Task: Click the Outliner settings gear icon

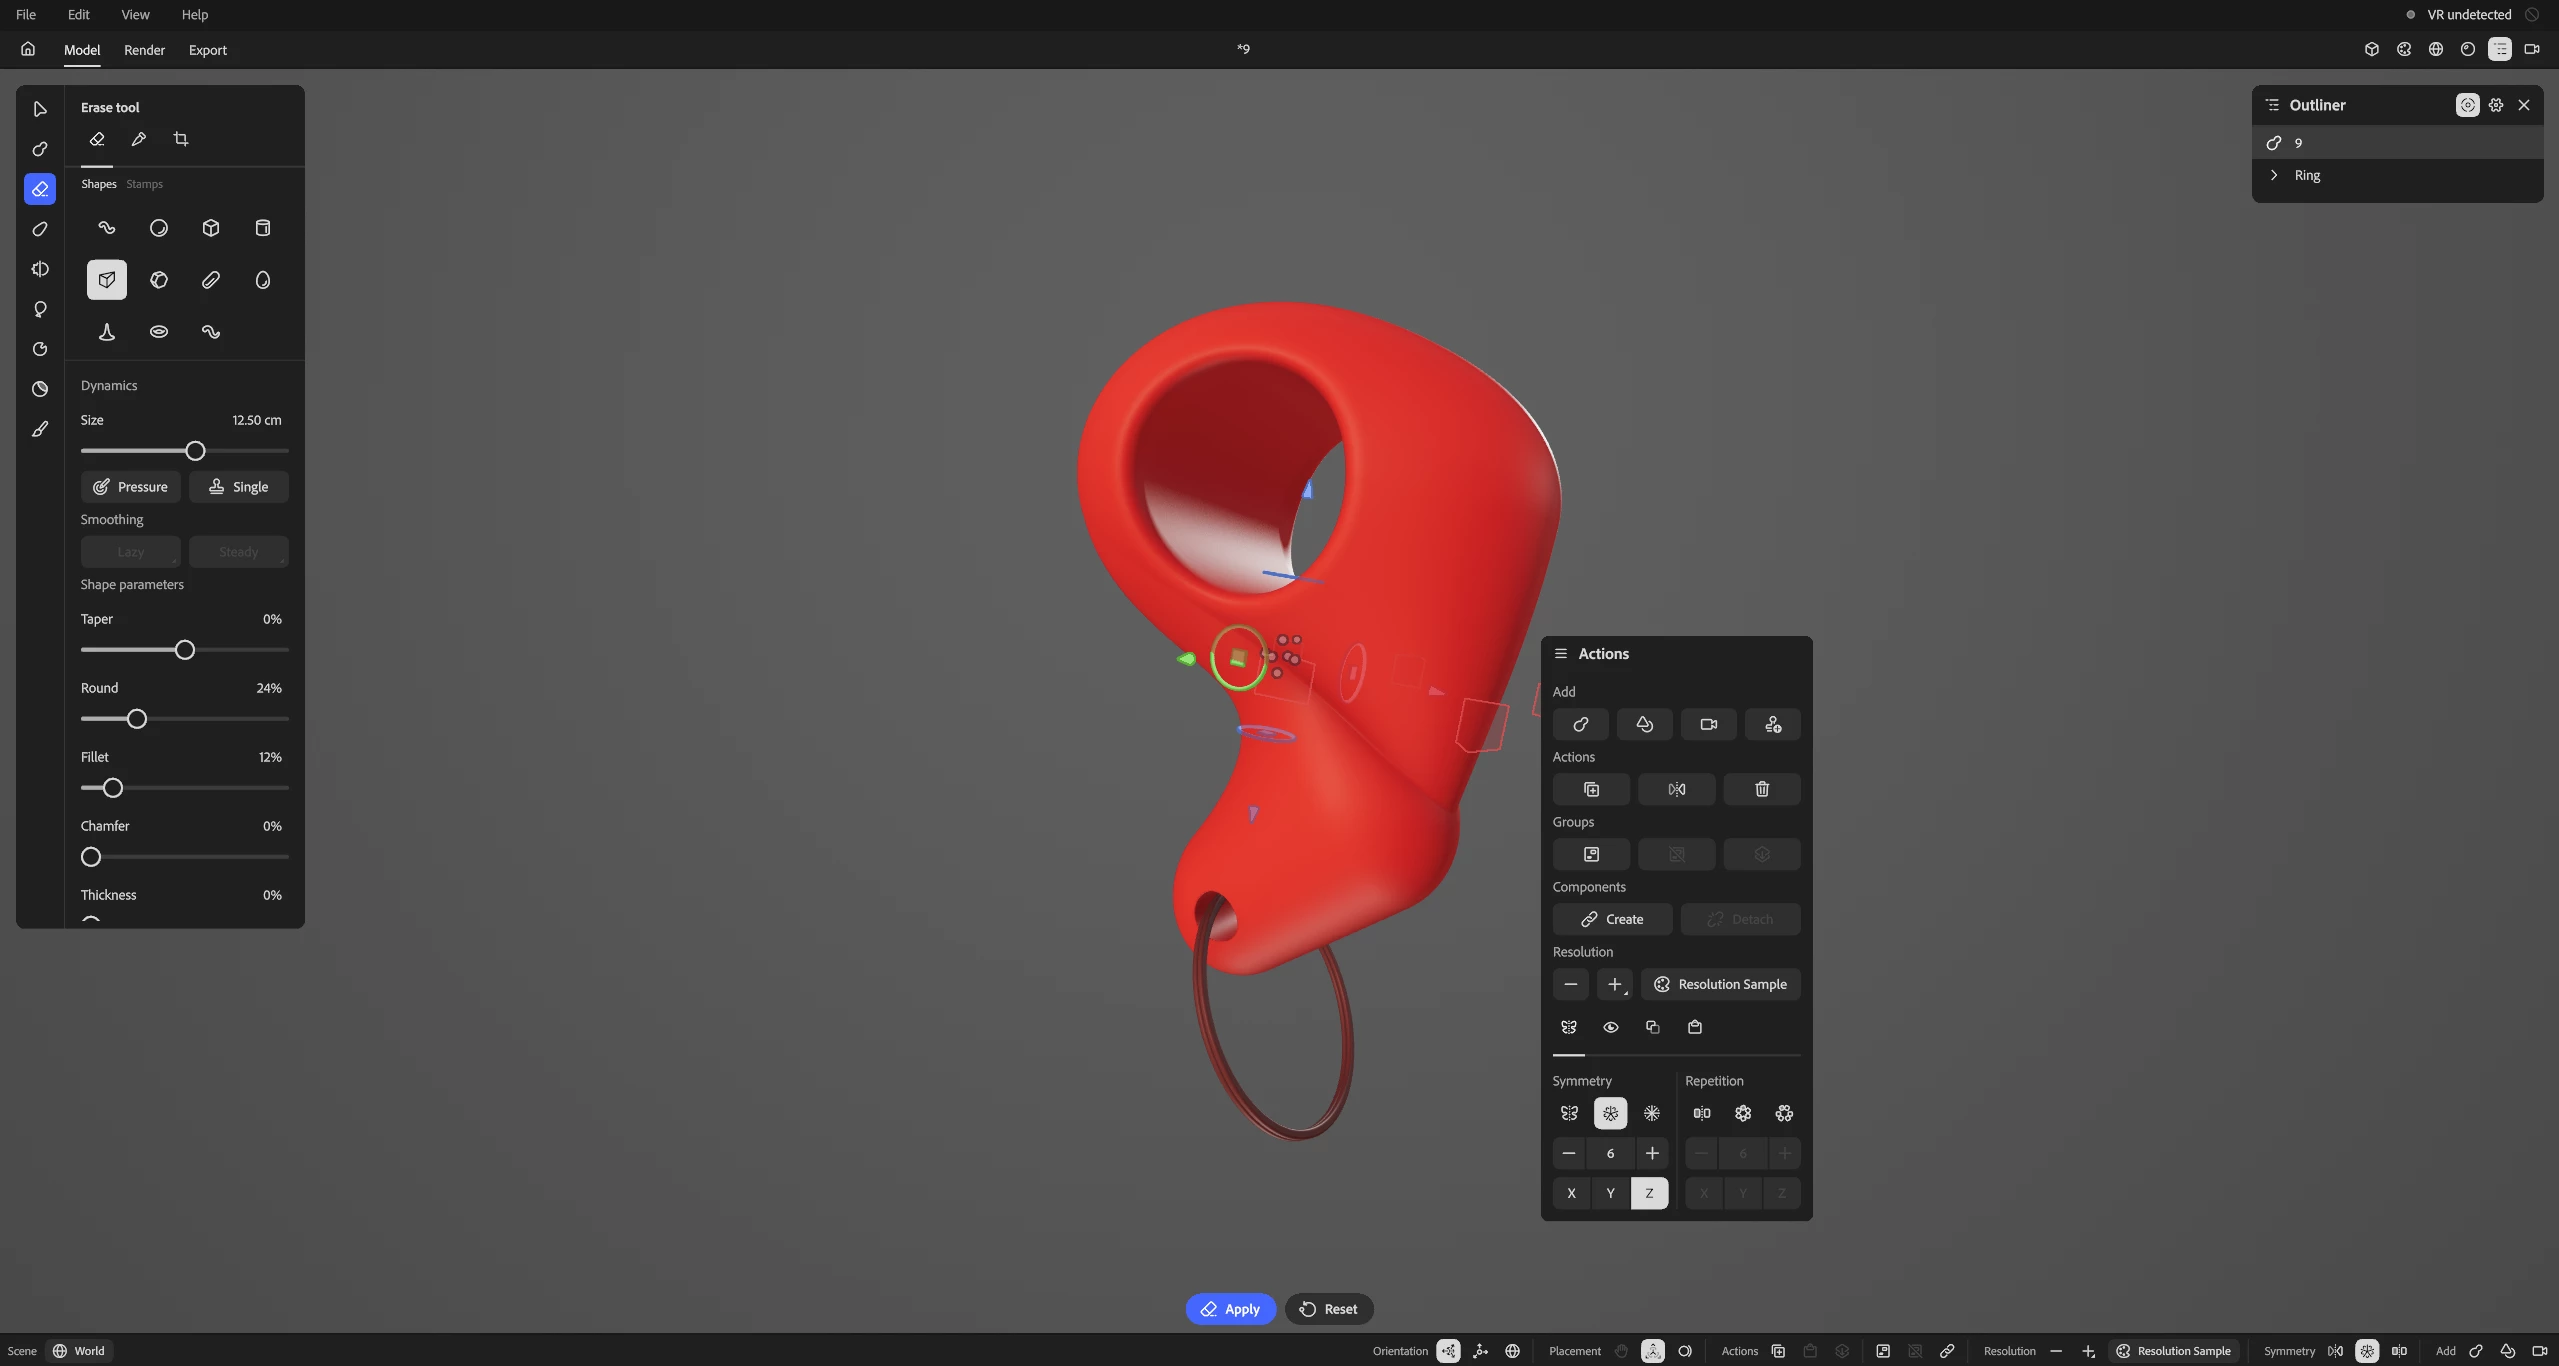Action: 2496,105
